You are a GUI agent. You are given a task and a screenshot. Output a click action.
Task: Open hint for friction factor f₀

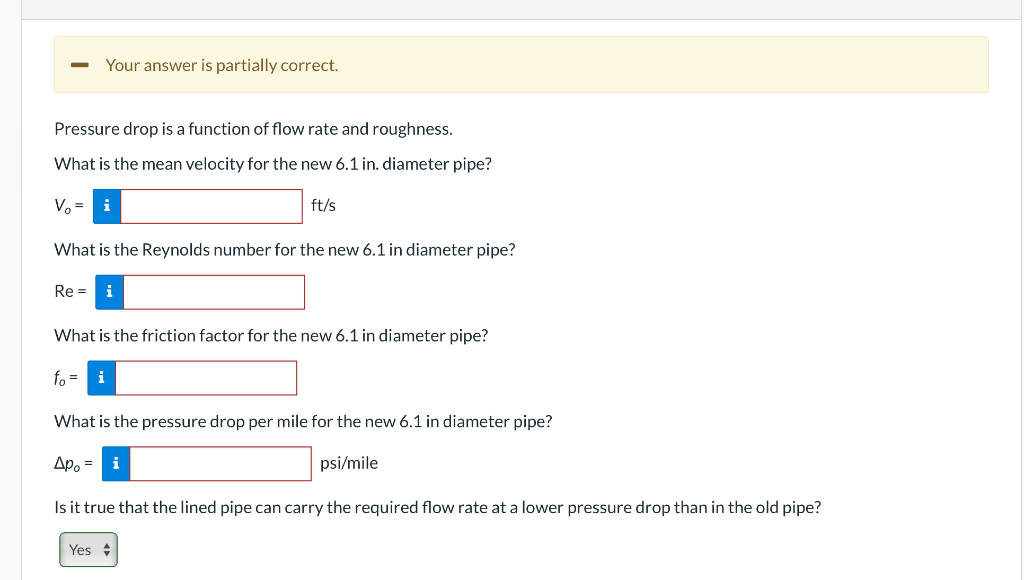coord(100,377)
